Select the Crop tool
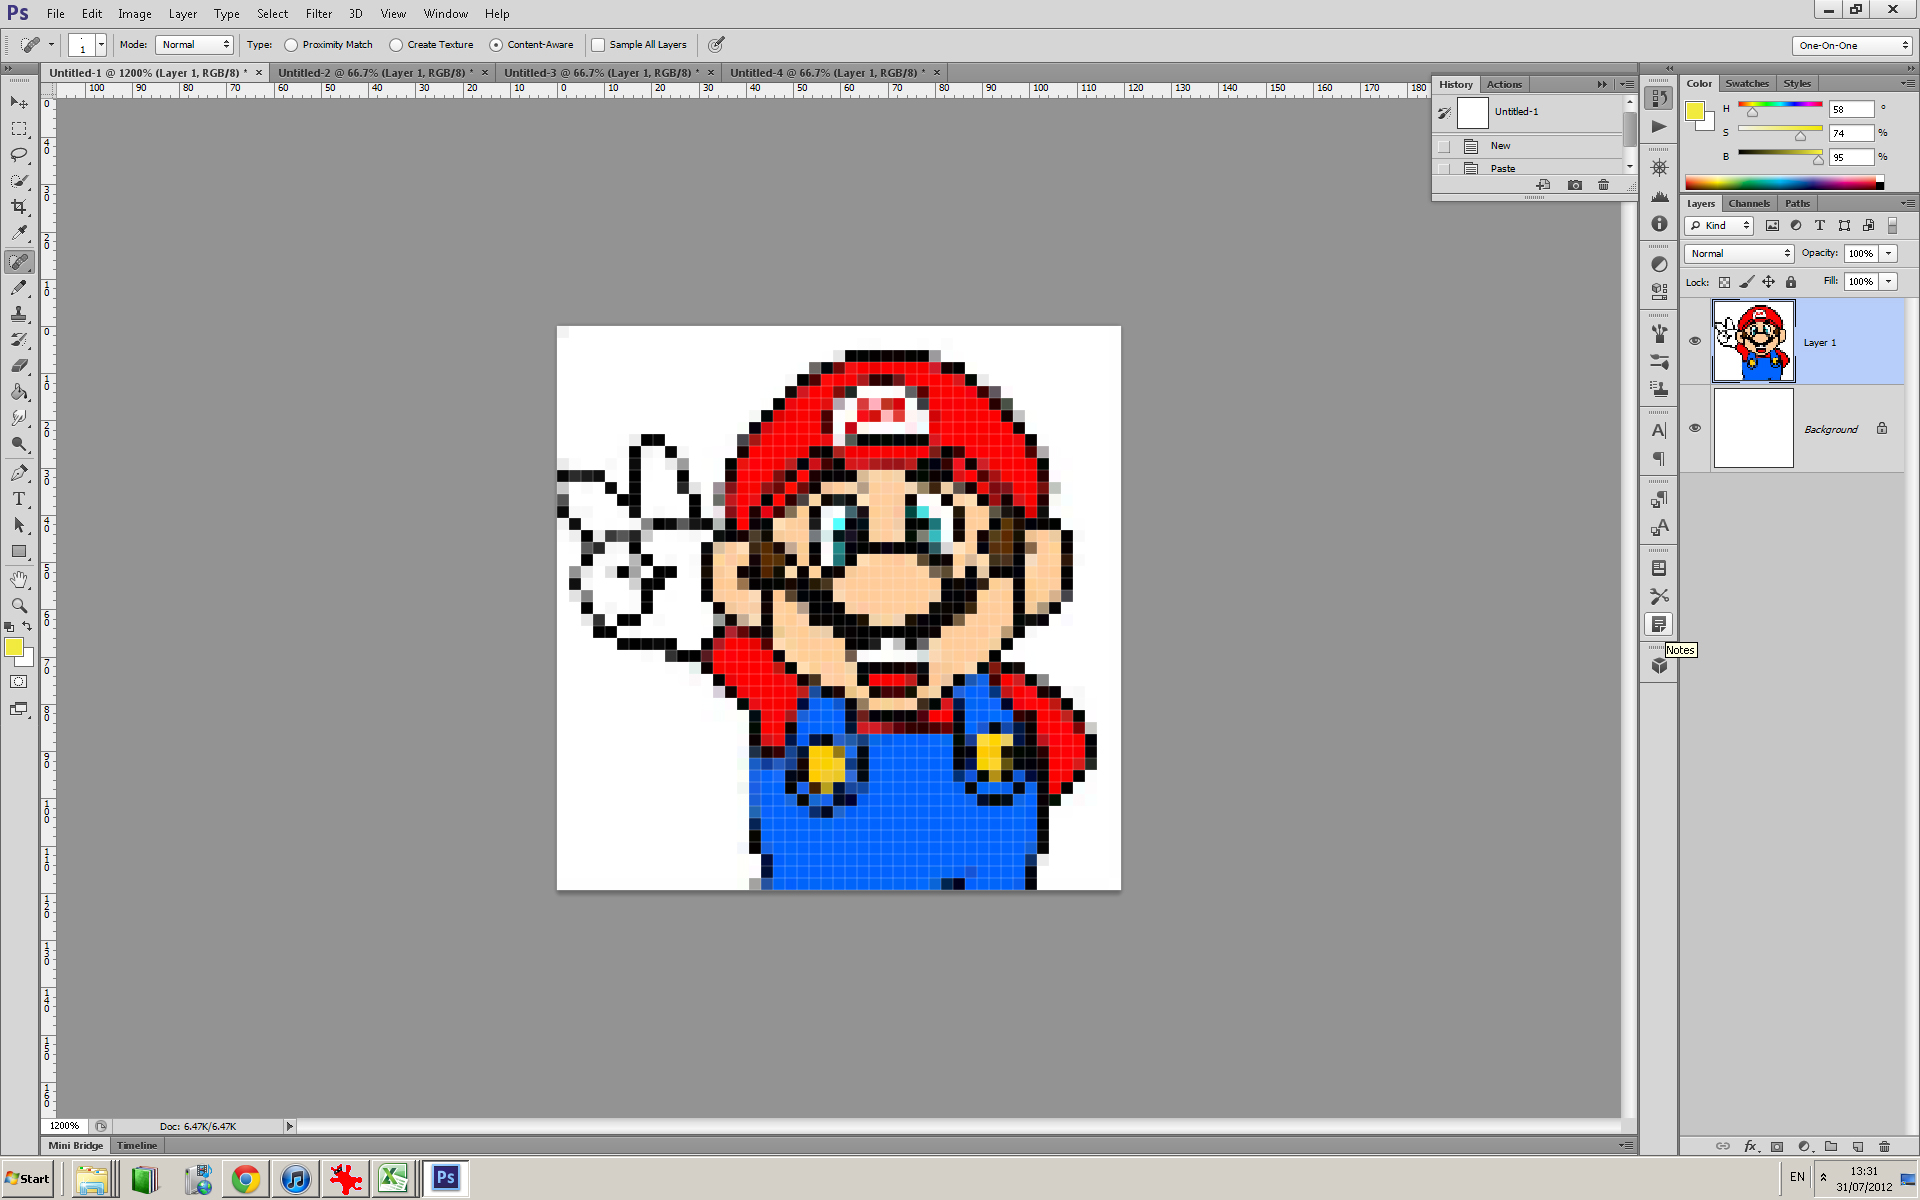 [19, 207]
